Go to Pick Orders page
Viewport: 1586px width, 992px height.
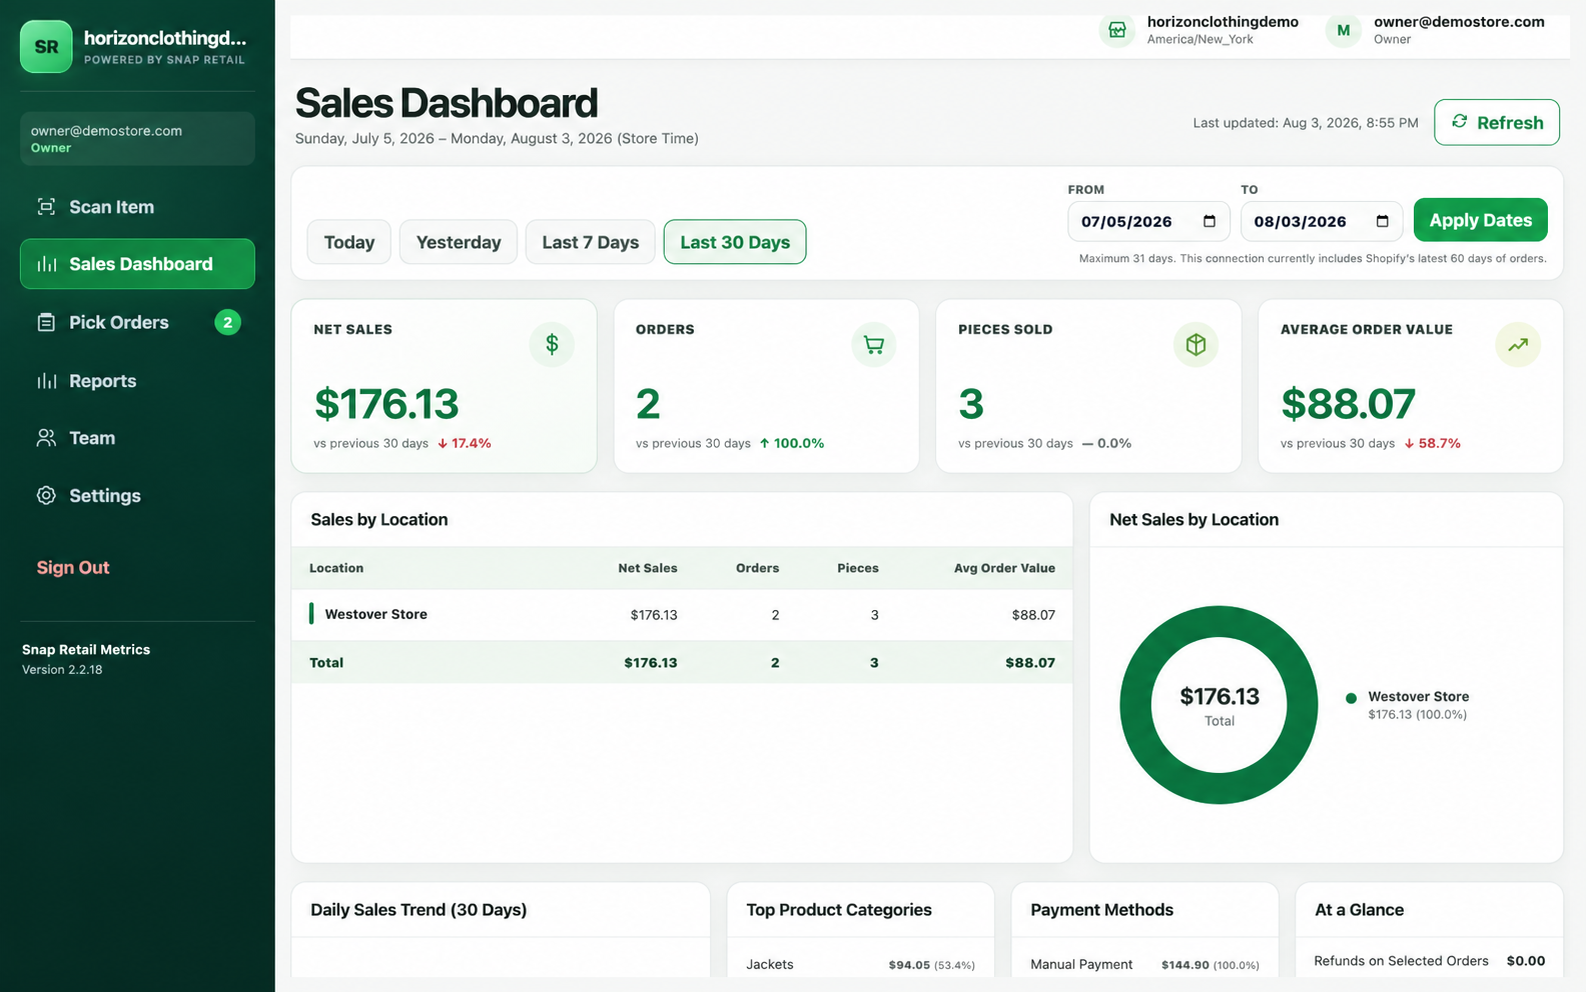point(137,322)
